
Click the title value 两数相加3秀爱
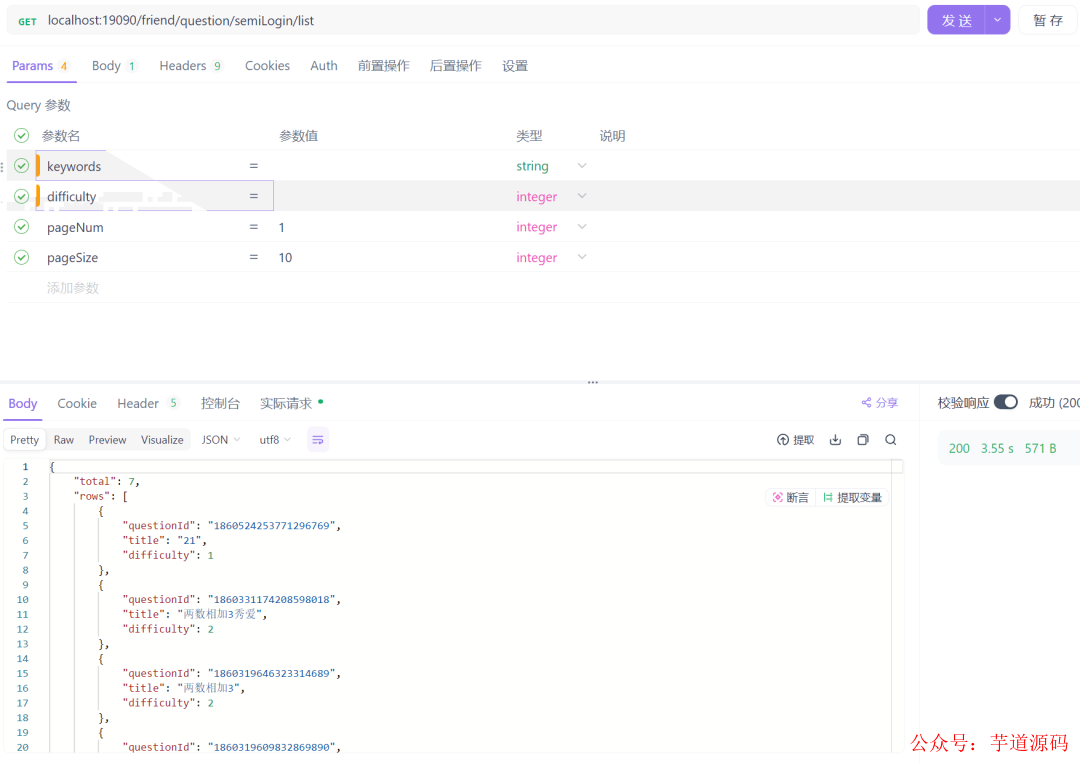(x=220, y=614)
